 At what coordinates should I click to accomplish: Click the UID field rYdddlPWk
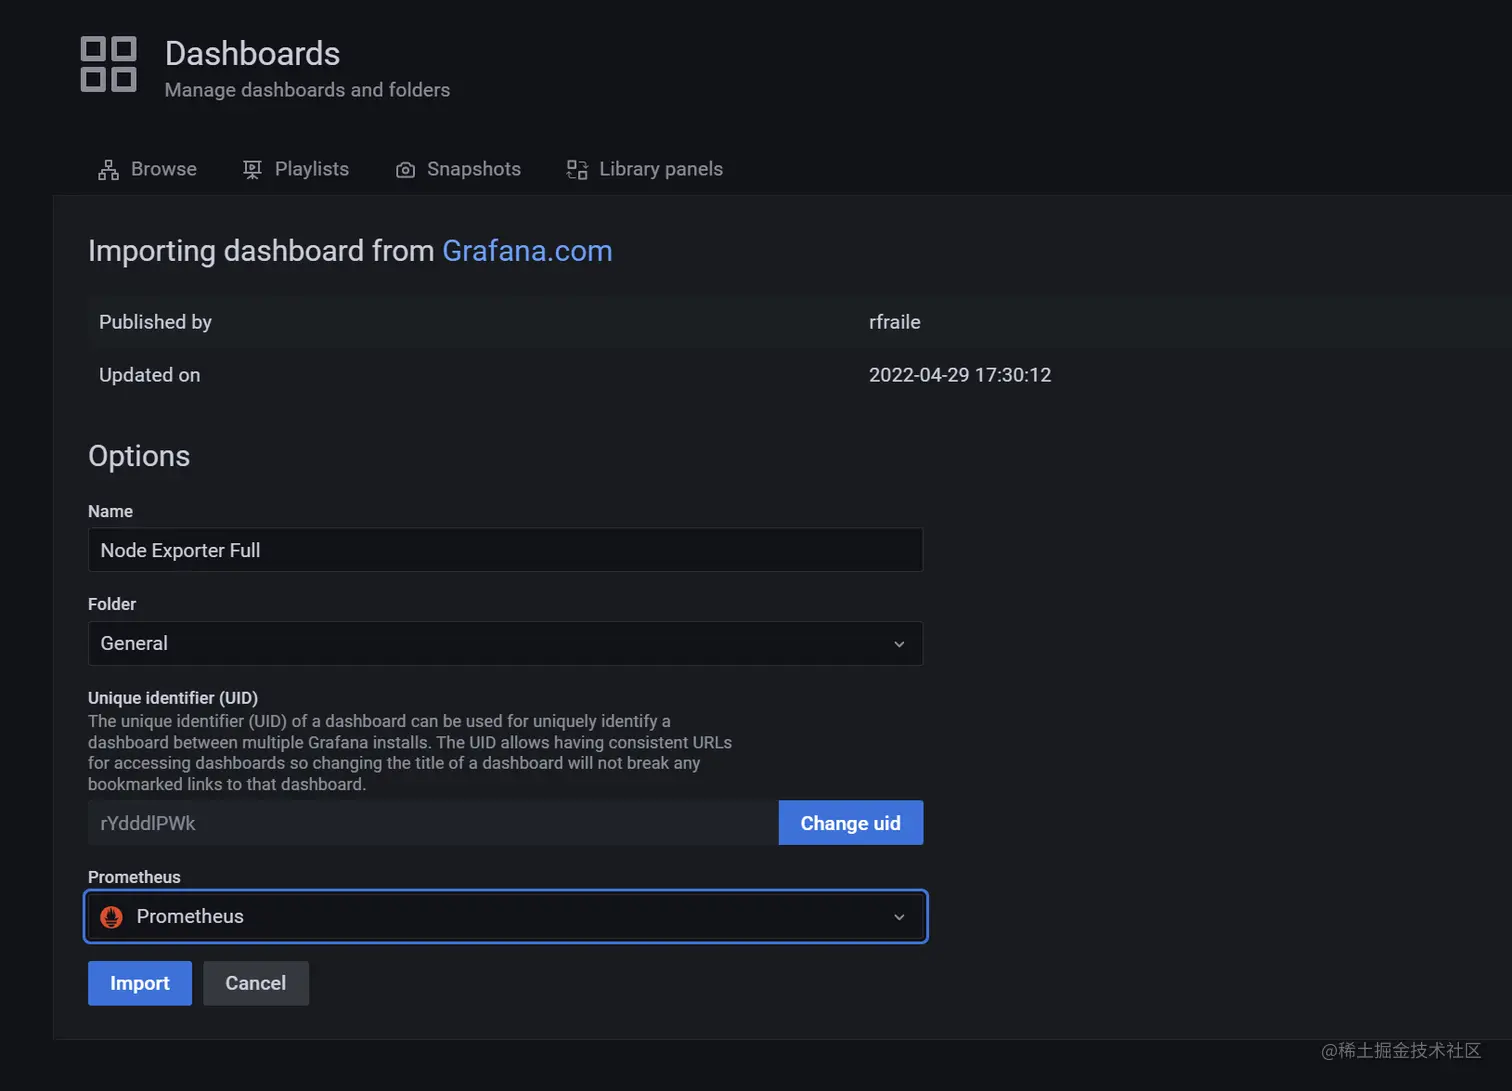[433, 823]
